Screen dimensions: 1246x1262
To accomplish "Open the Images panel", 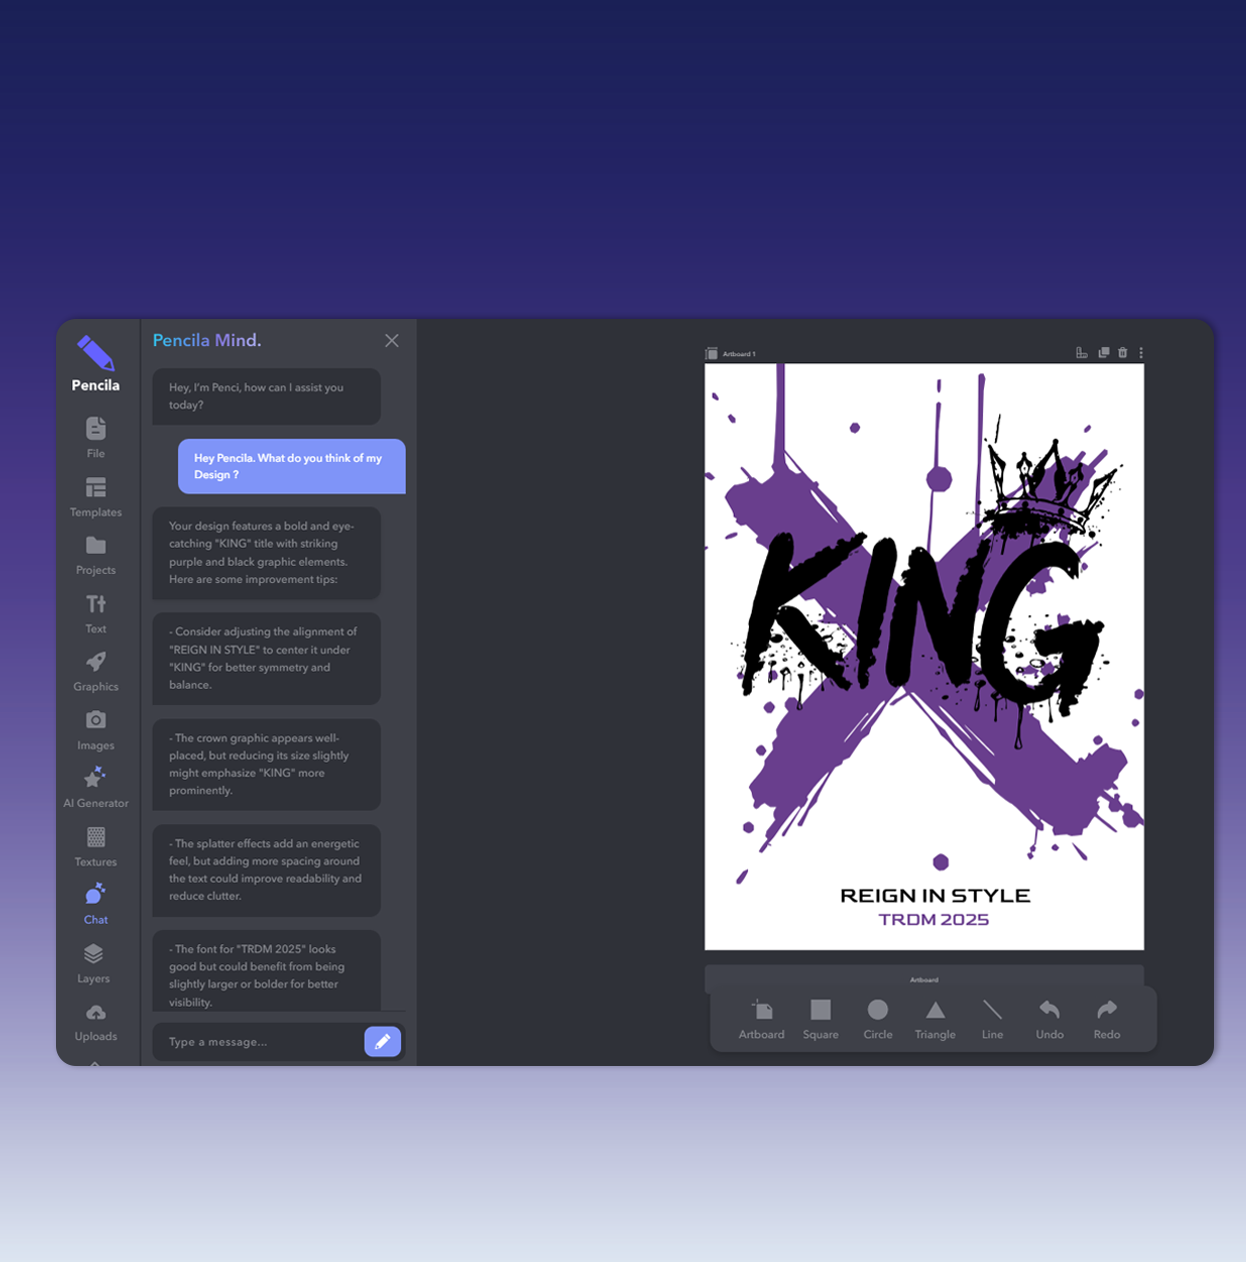I will (95, 729).
